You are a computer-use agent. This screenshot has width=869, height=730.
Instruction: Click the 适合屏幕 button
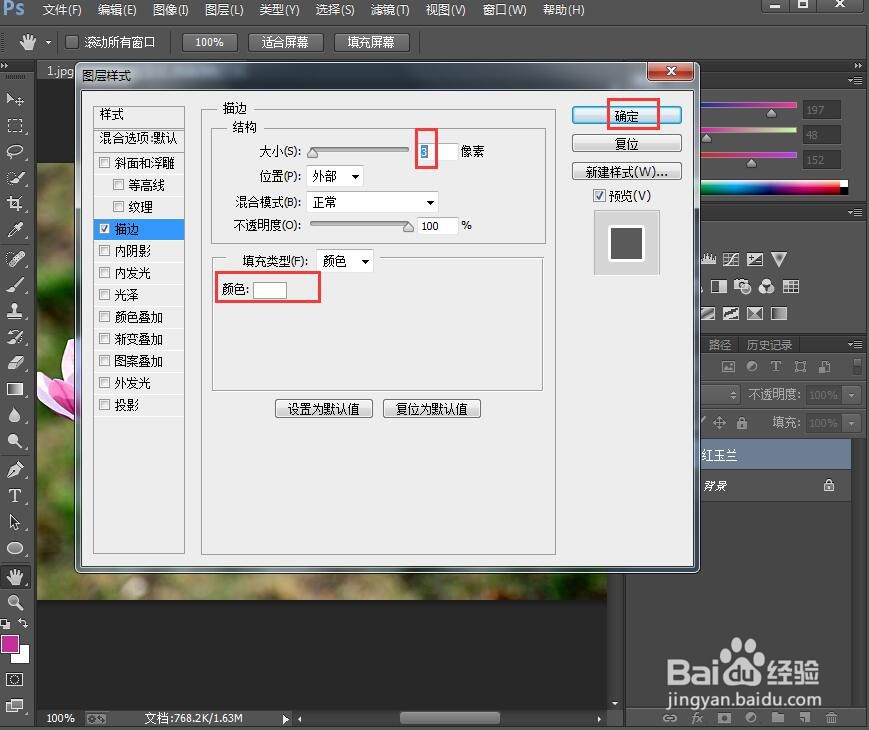pos(285,42)
